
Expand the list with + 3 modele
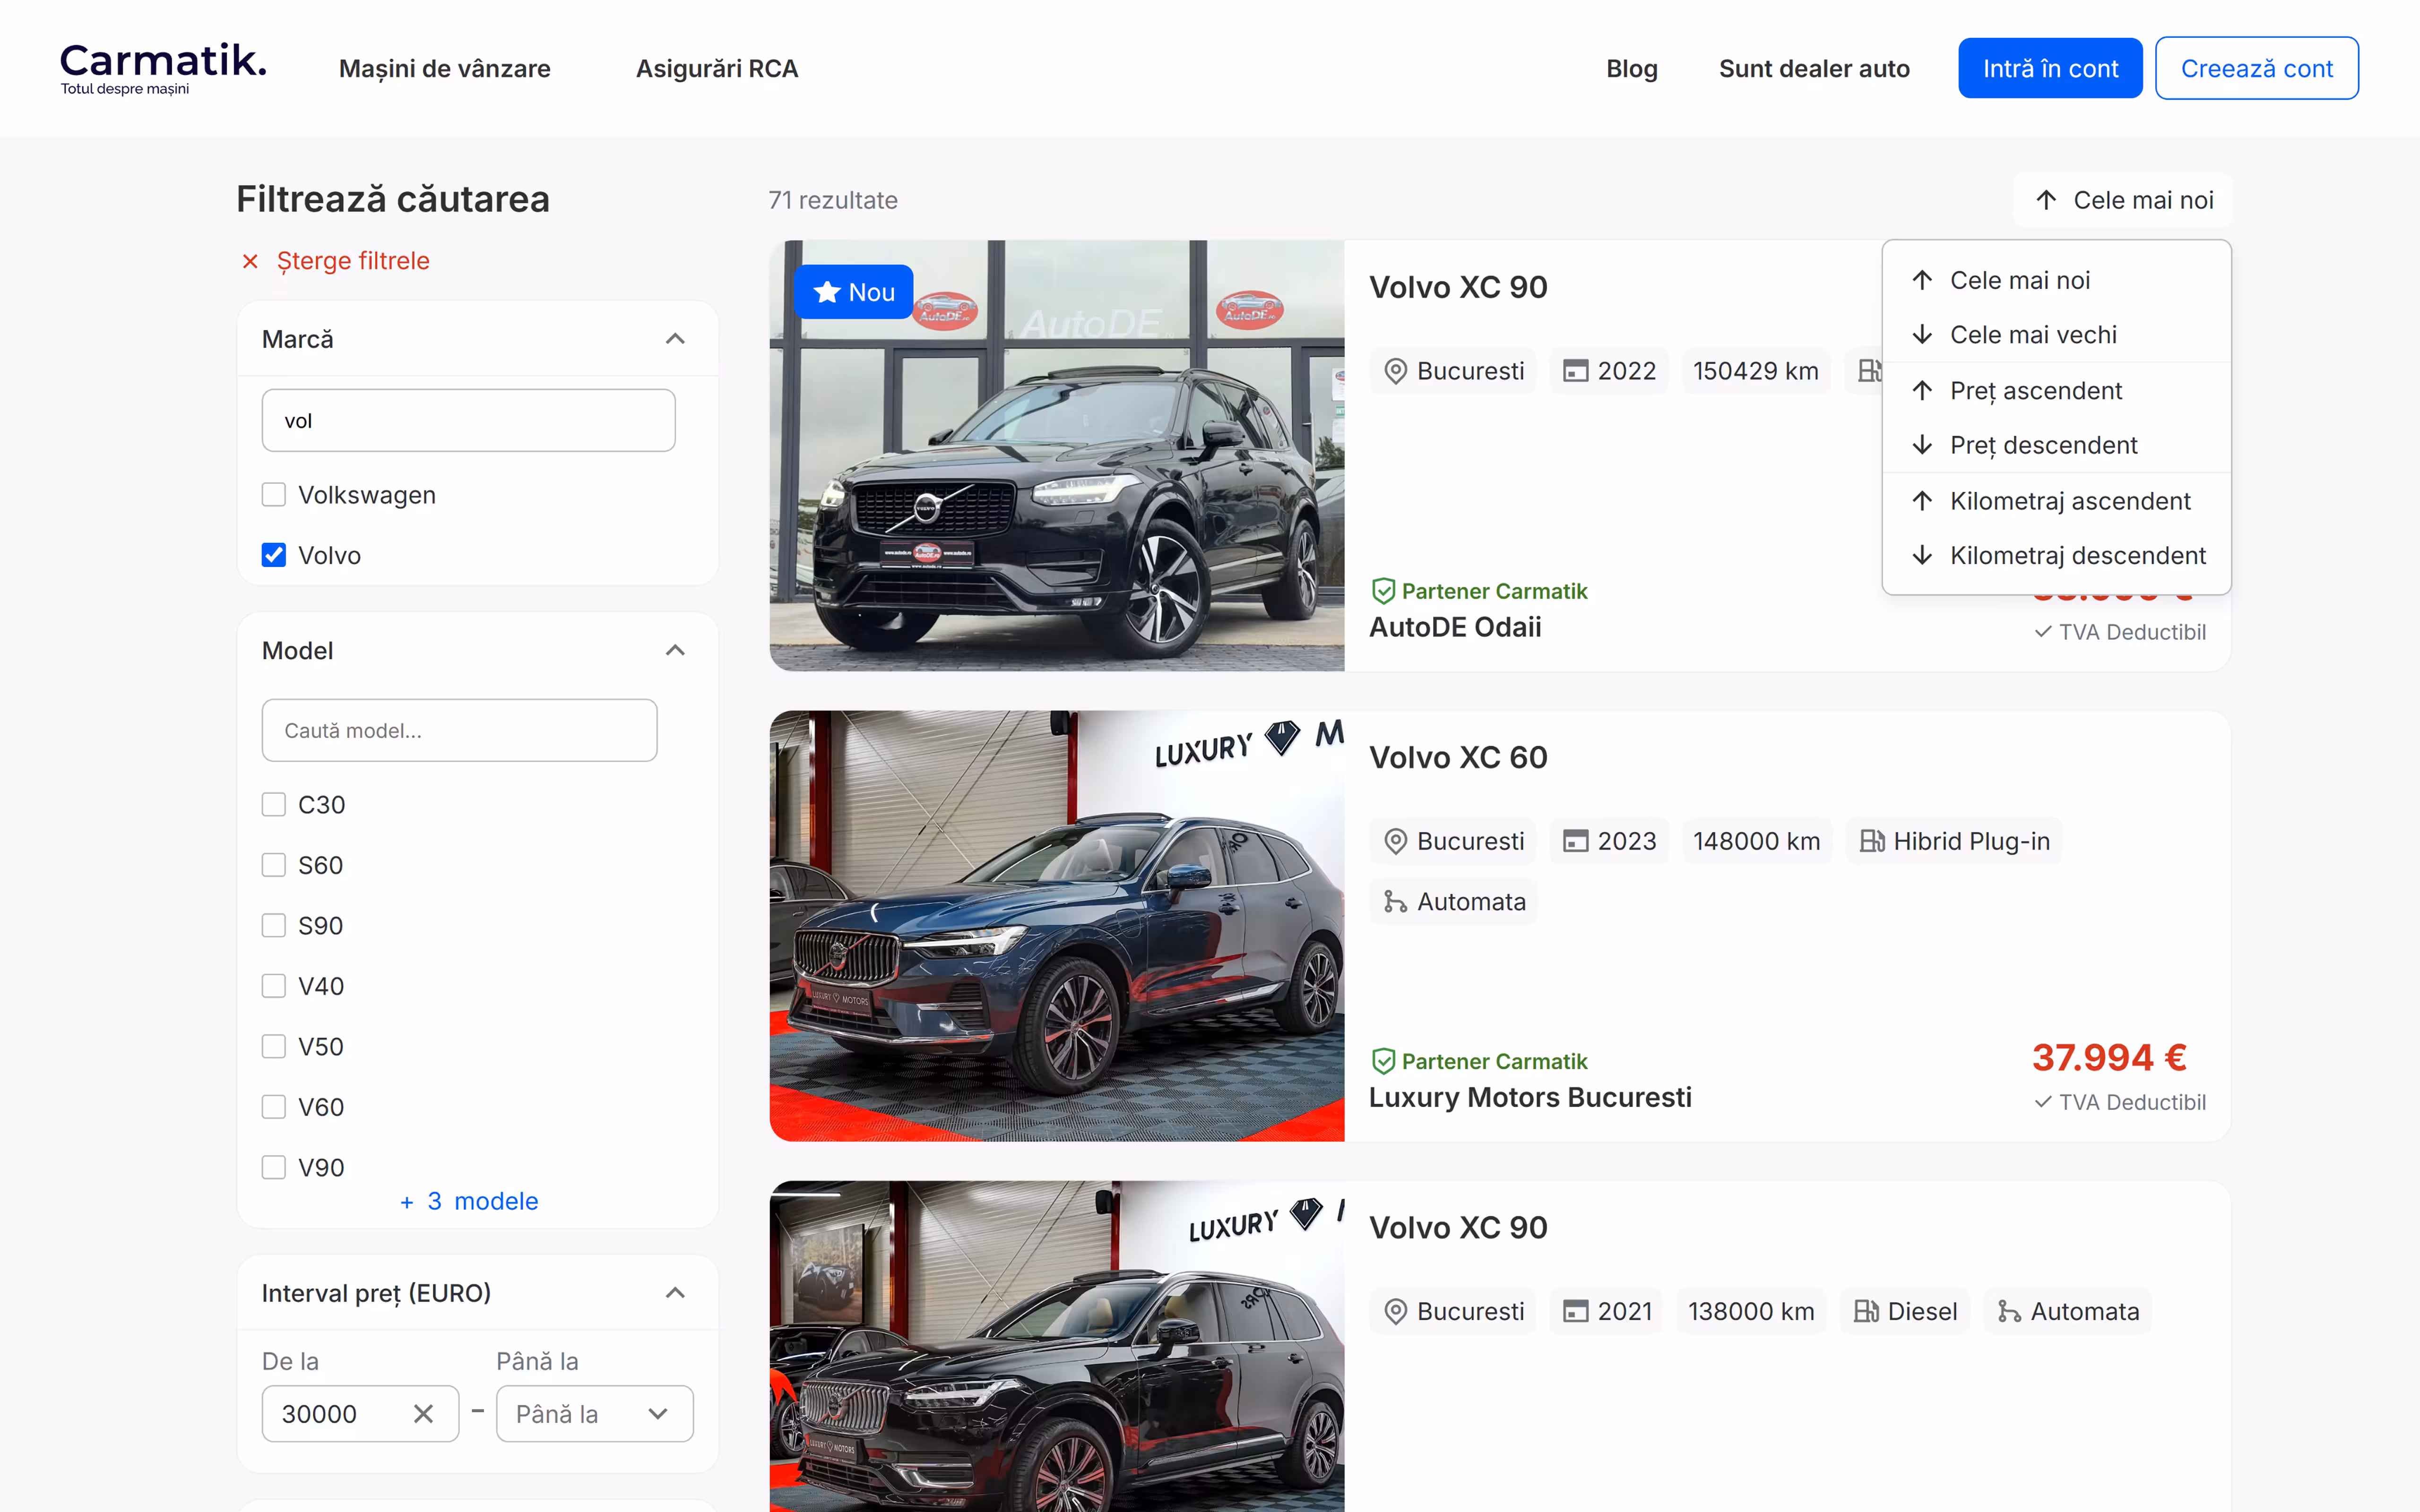click(469, 1201)
